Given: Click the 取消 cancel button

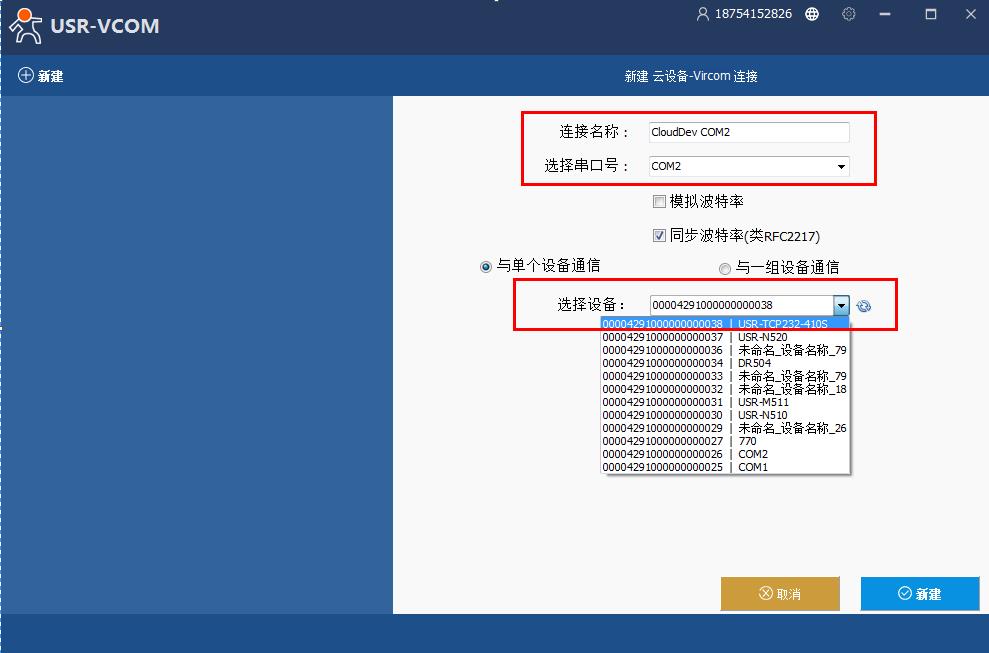Looking at the screenshot, I should 780,594.
